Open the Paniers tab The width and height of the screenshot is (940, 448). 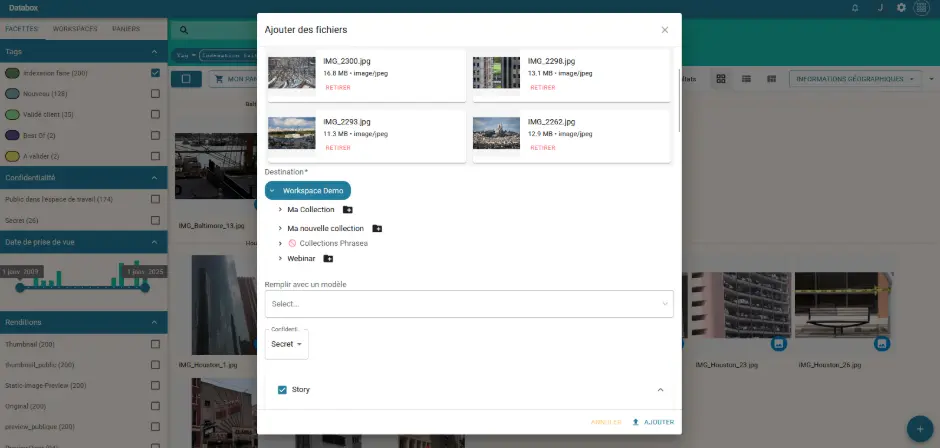[126, 29]
